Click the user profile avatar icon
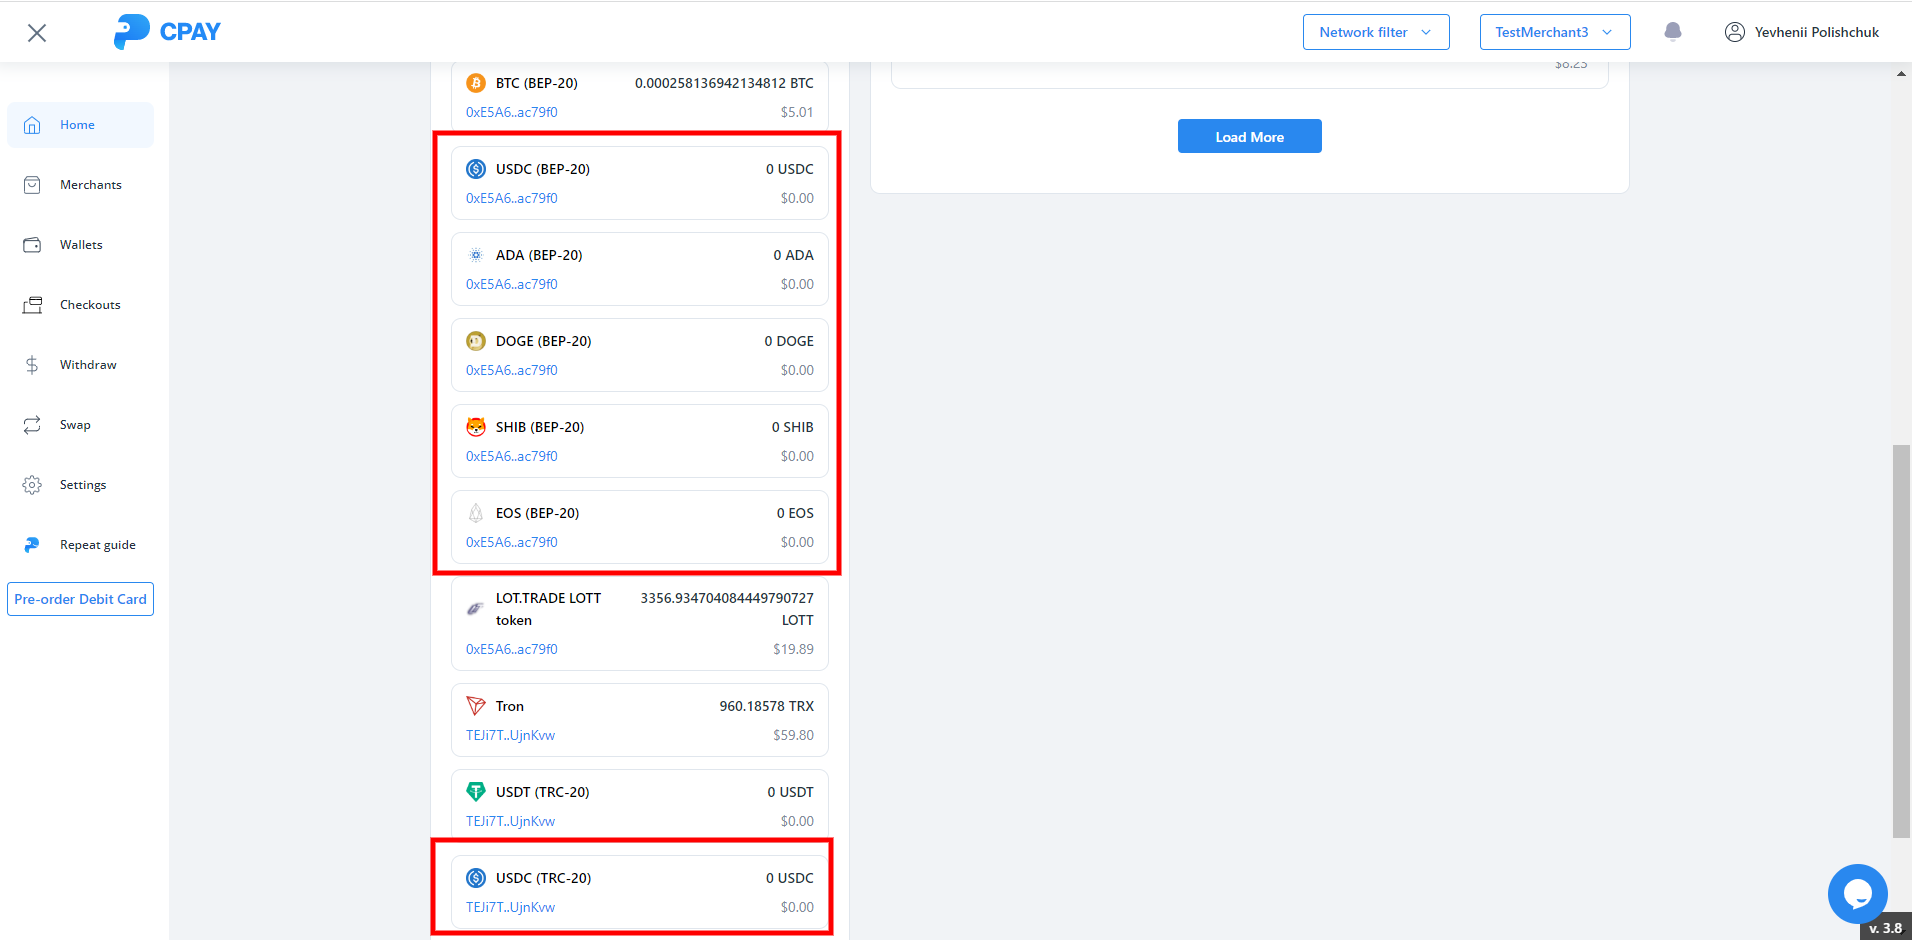 click(1735, 32)
